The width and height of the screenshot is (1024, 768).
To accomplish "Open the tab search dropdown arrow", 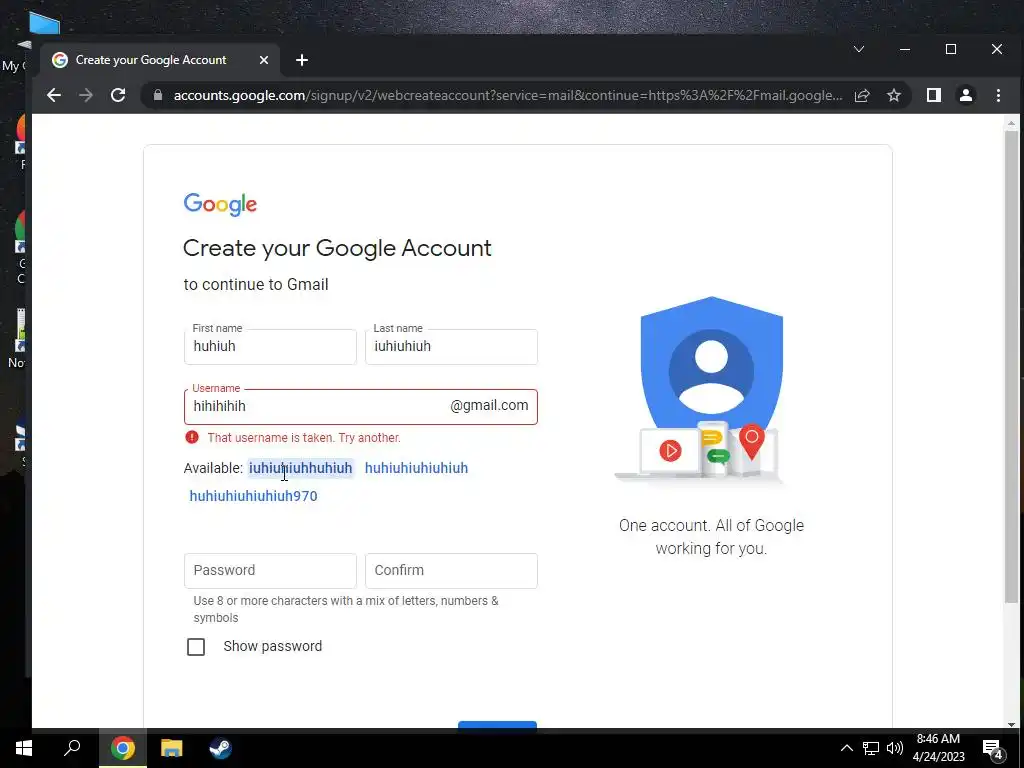I will point(859,49).
